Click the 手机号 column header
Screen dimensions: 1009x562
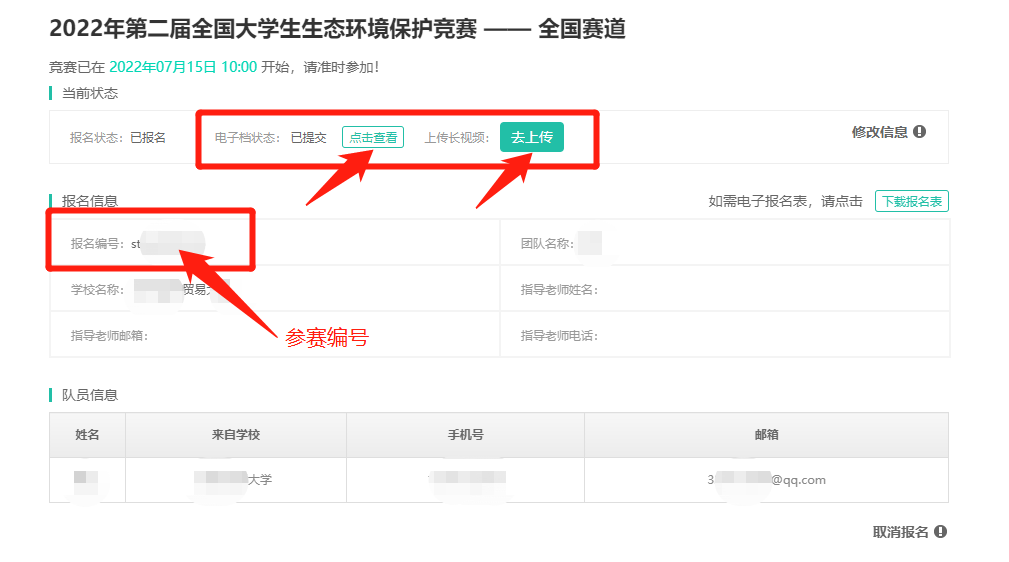click(x=465, y=435)
